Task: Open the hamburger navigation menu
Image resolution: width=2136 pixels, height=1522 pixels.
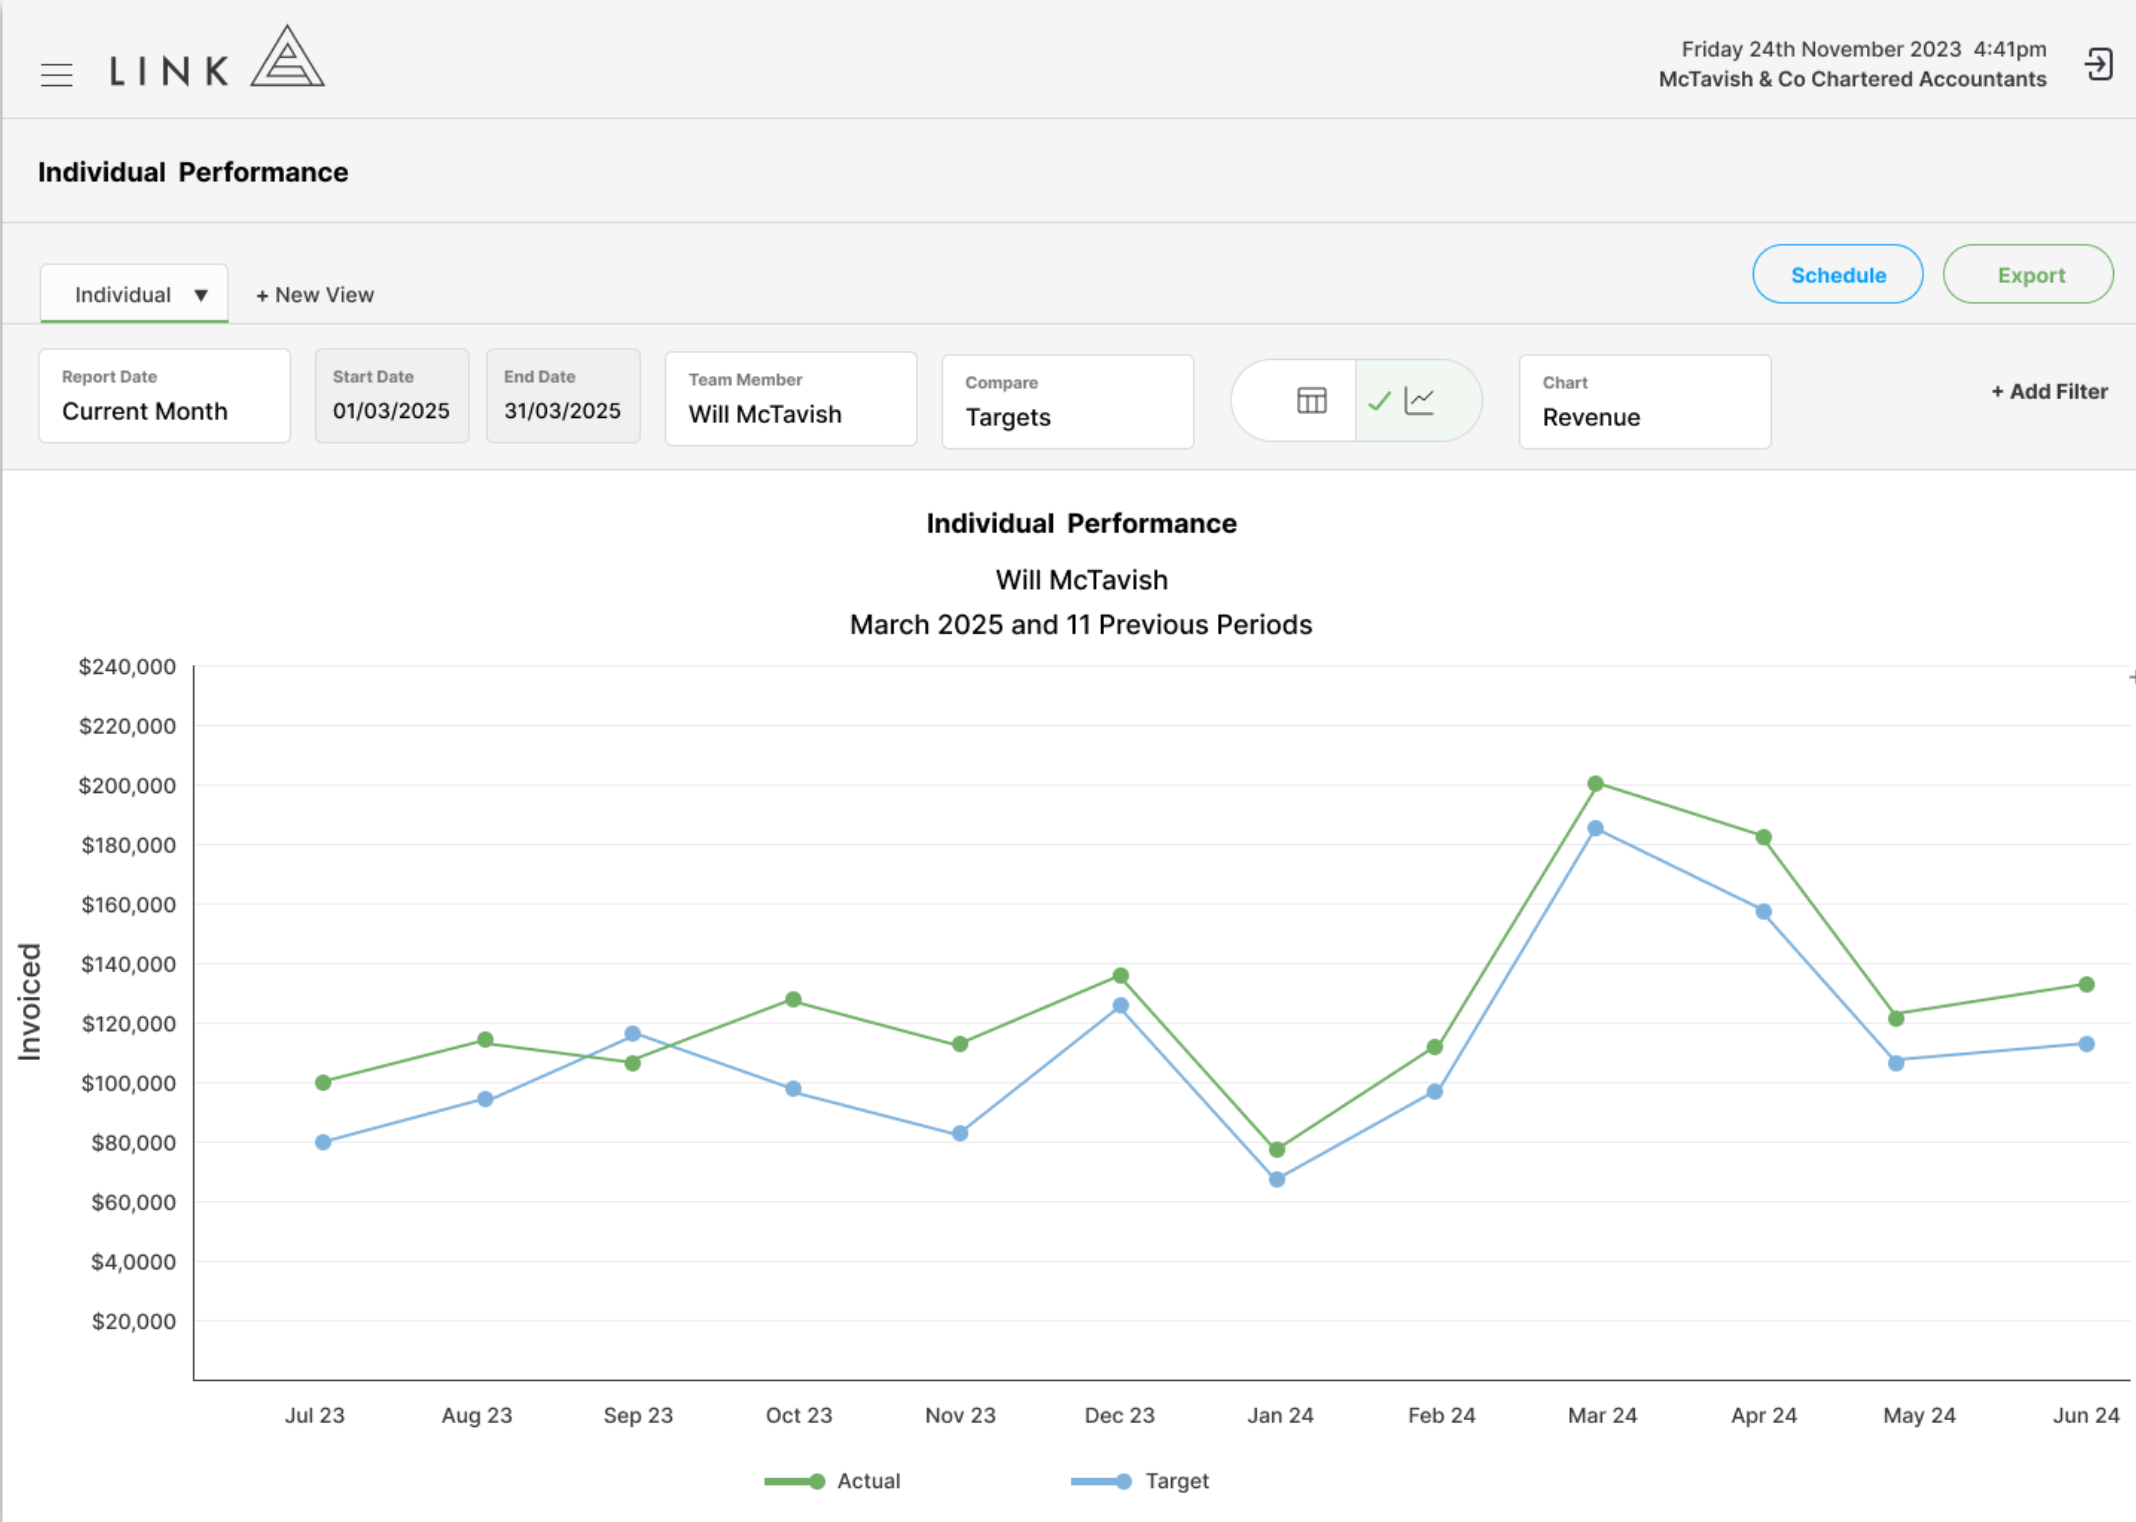Action: click(57, 75)
